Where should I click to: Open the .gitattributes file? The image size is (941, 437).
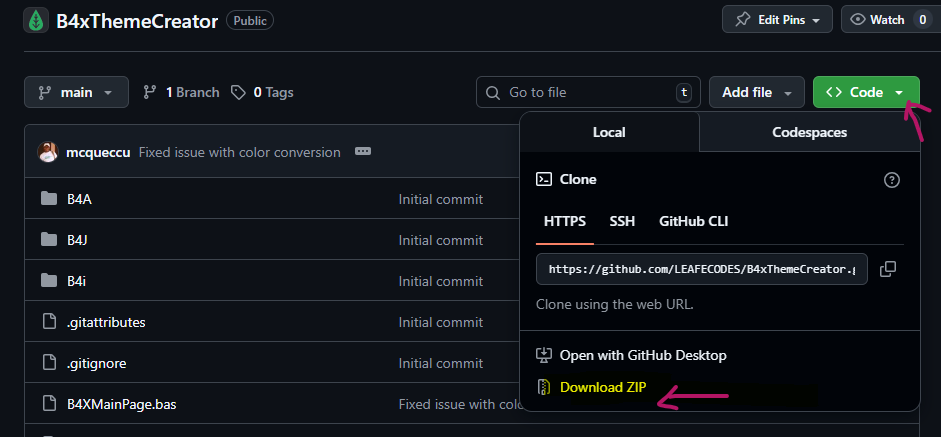[x=106, y=322]
